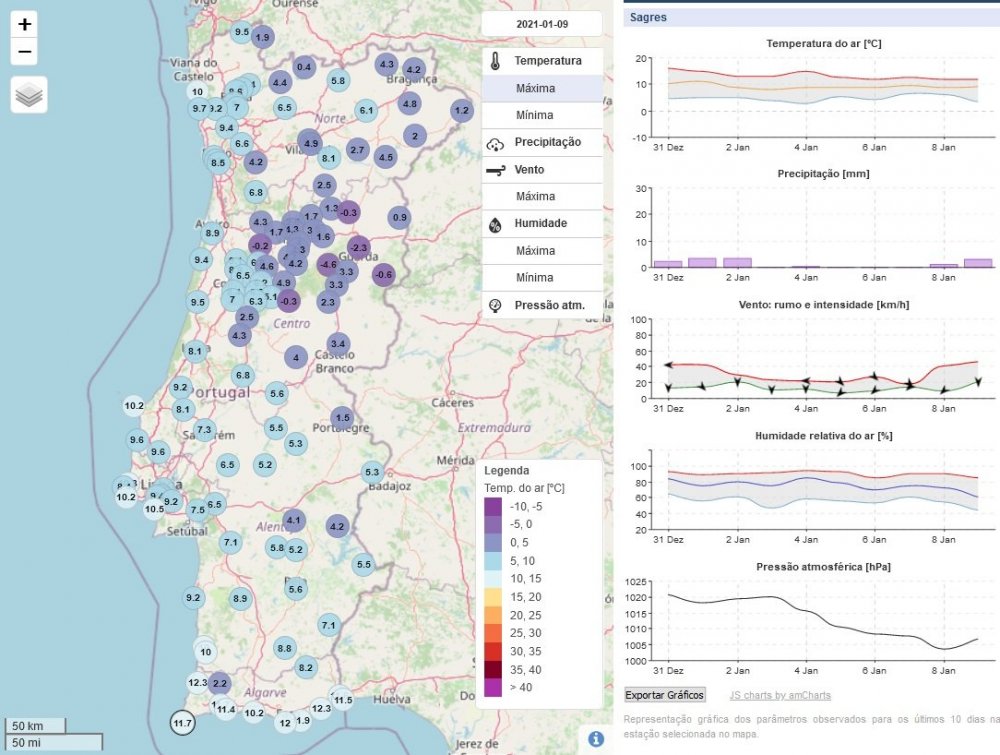Click the wind icon beside Vento
The width and height of the screenshot is (1000, 755).
point(495,170)
